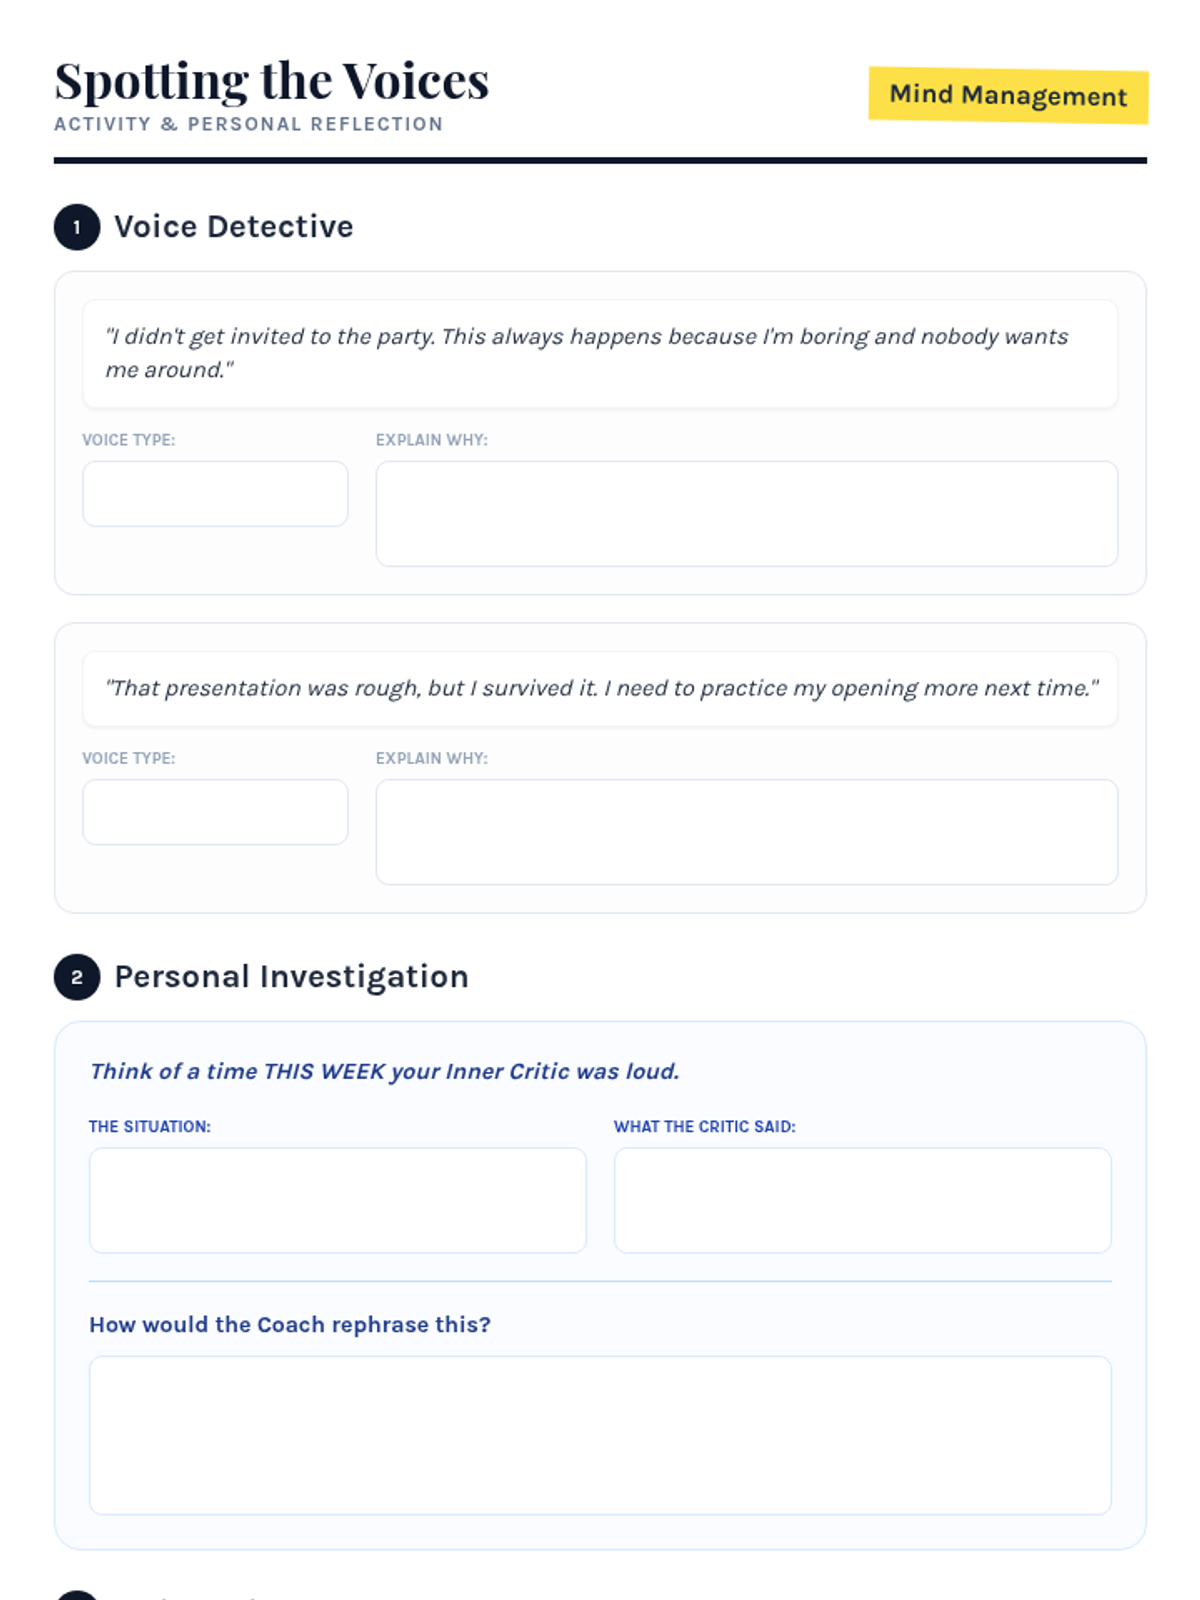Click the What the Critic Said box
1200x1600 pixels.
862,1200
